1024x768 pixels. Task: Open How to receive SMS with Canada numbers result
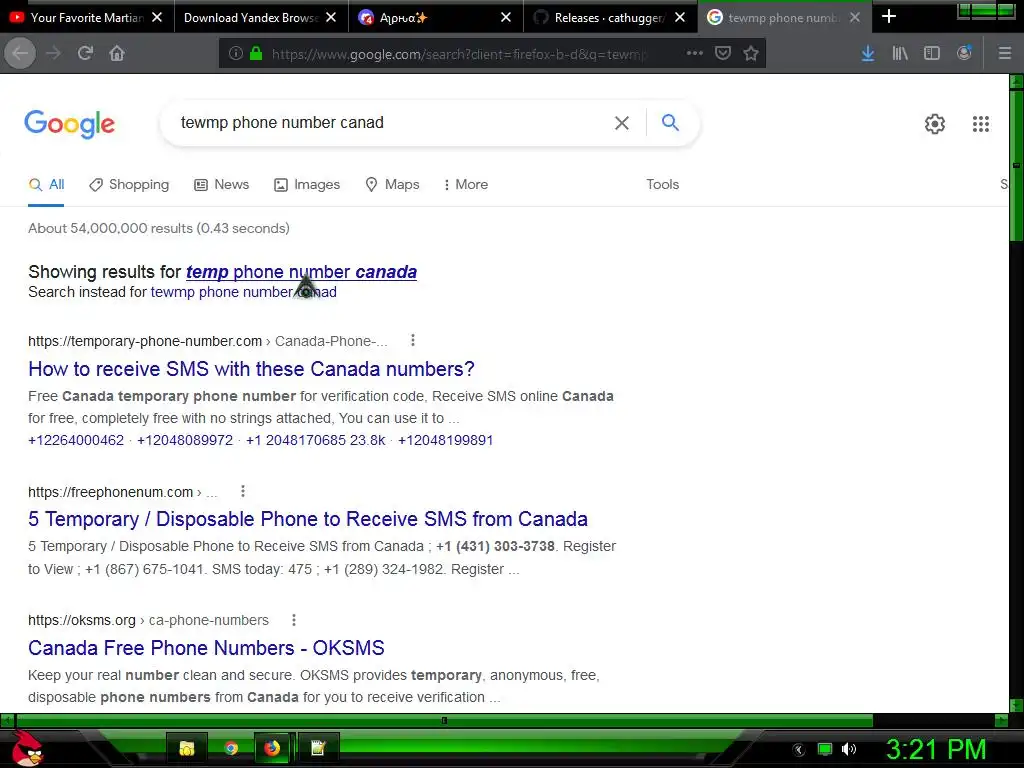pyautogui.click(x=251, y=369)
